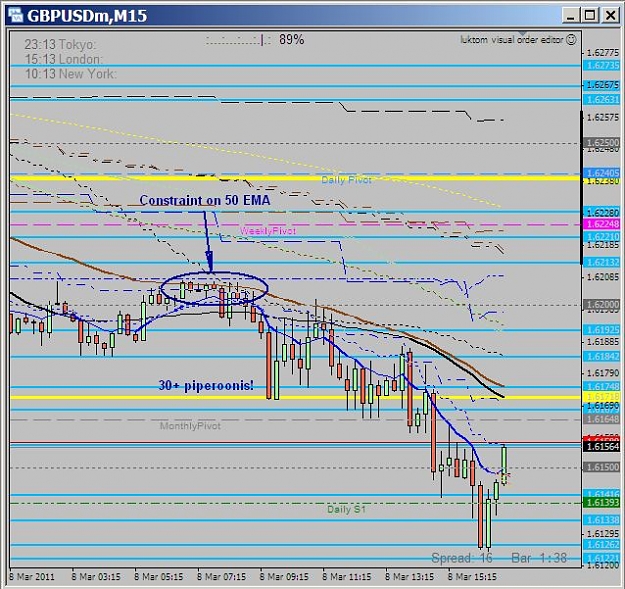Image resolution: width=625 pixels, height=589 pixels.
Task: Select the '23:13 Tokyo:' clock label
Action: click(60, 44)
